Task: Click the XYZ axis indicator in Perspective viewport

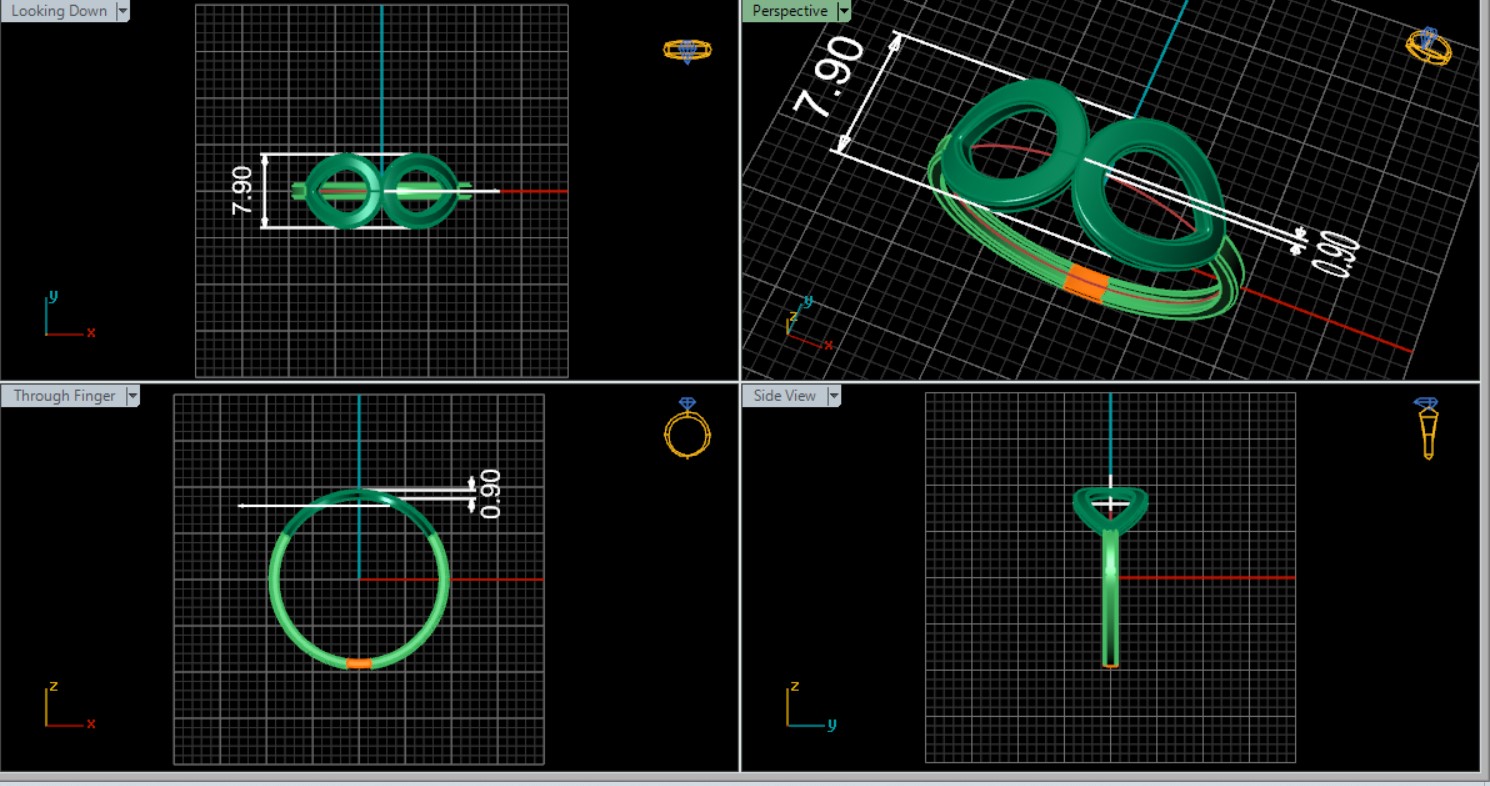Action: coord(805,324)
